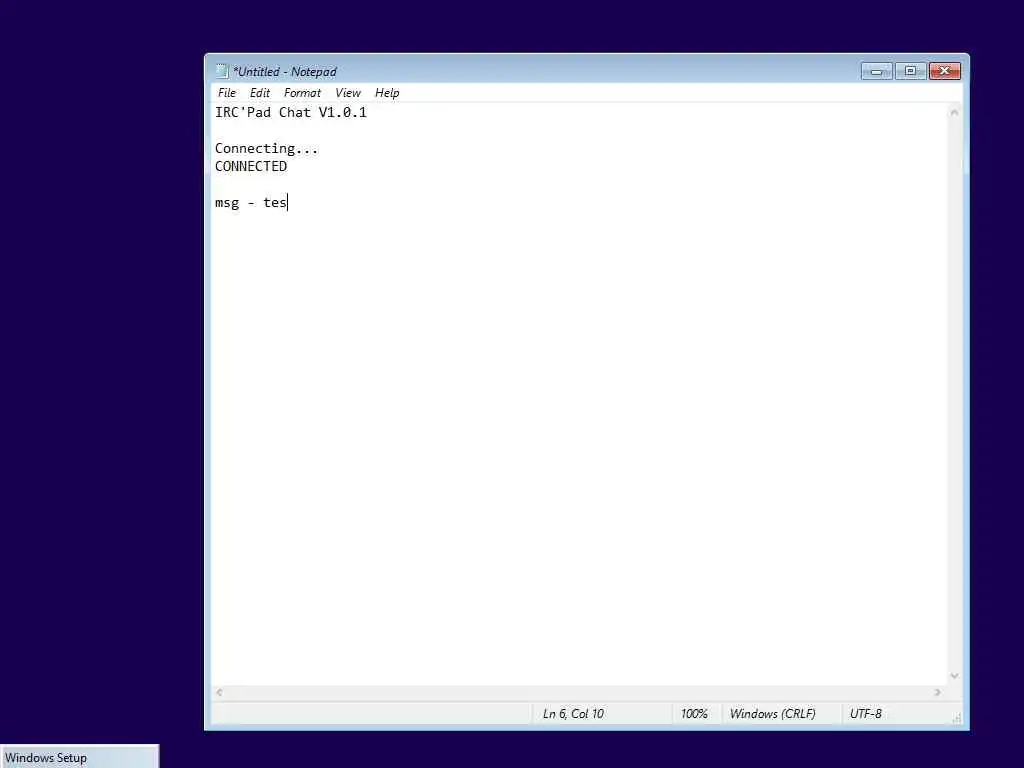Click the Windows Setup taskbar item
Screen dimensions: 1024x768
(79, 757)
